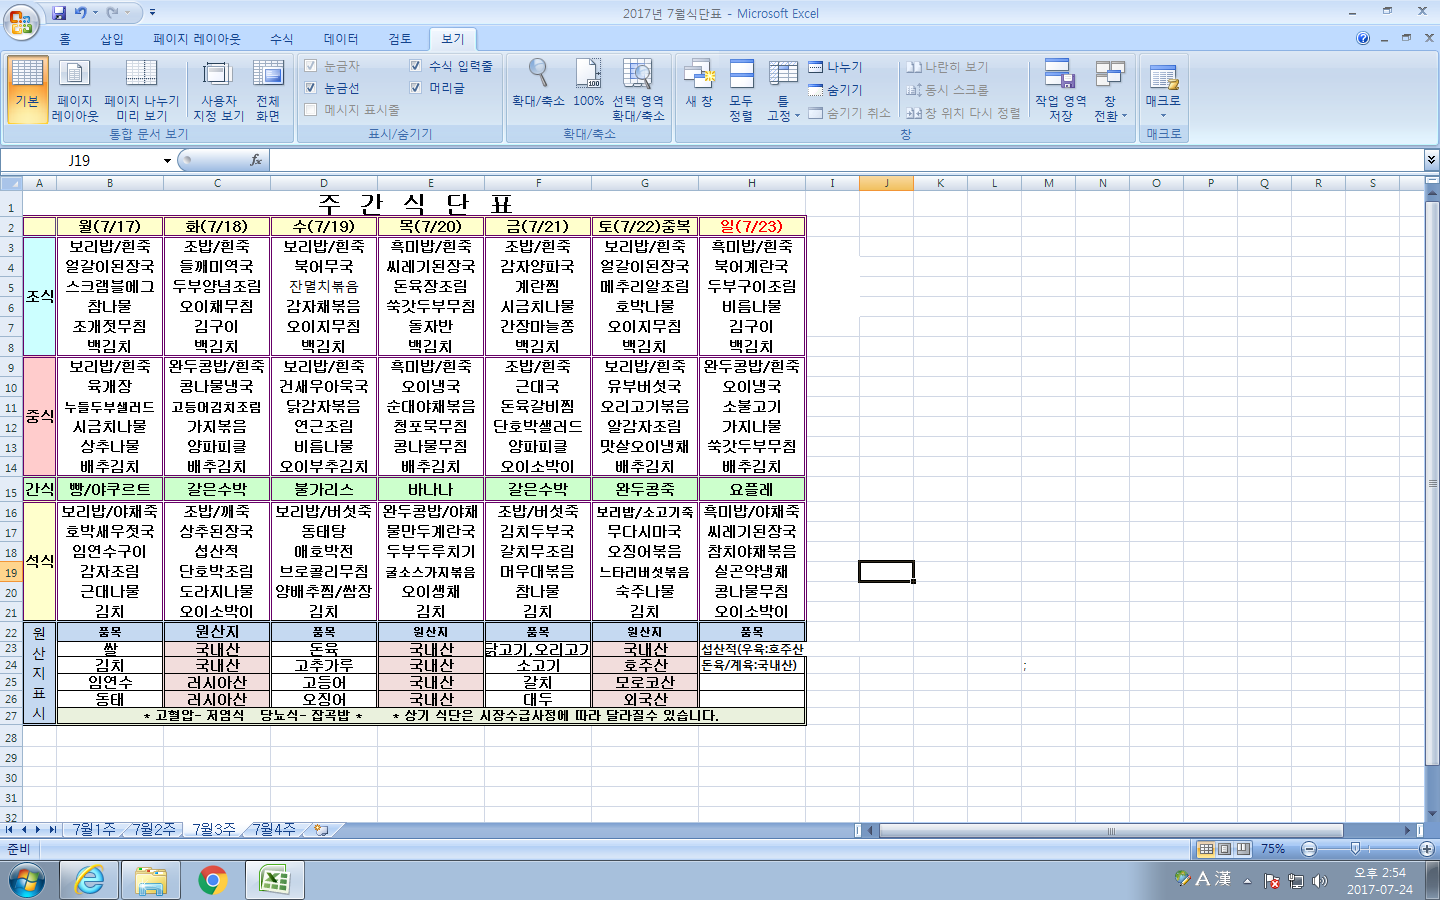Open the 수식 ribbon tab
This screenshot has height=900, width=1440.
[x=282, y=39]
